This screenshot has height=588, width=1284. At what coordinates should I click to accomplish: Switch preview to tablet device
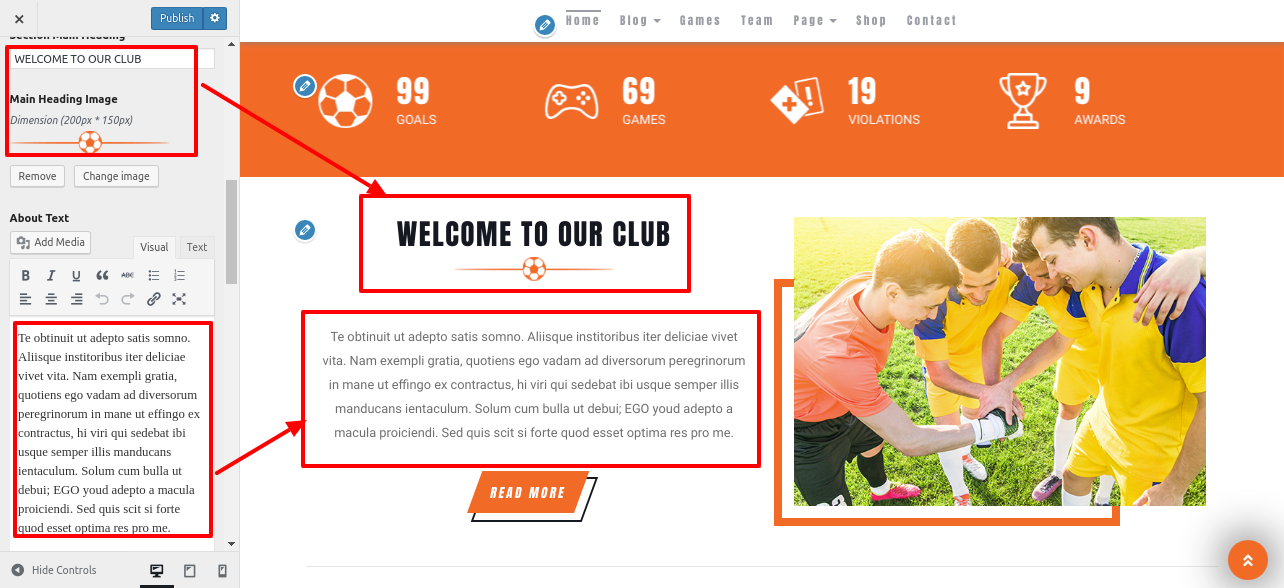(x=189, y=570)
